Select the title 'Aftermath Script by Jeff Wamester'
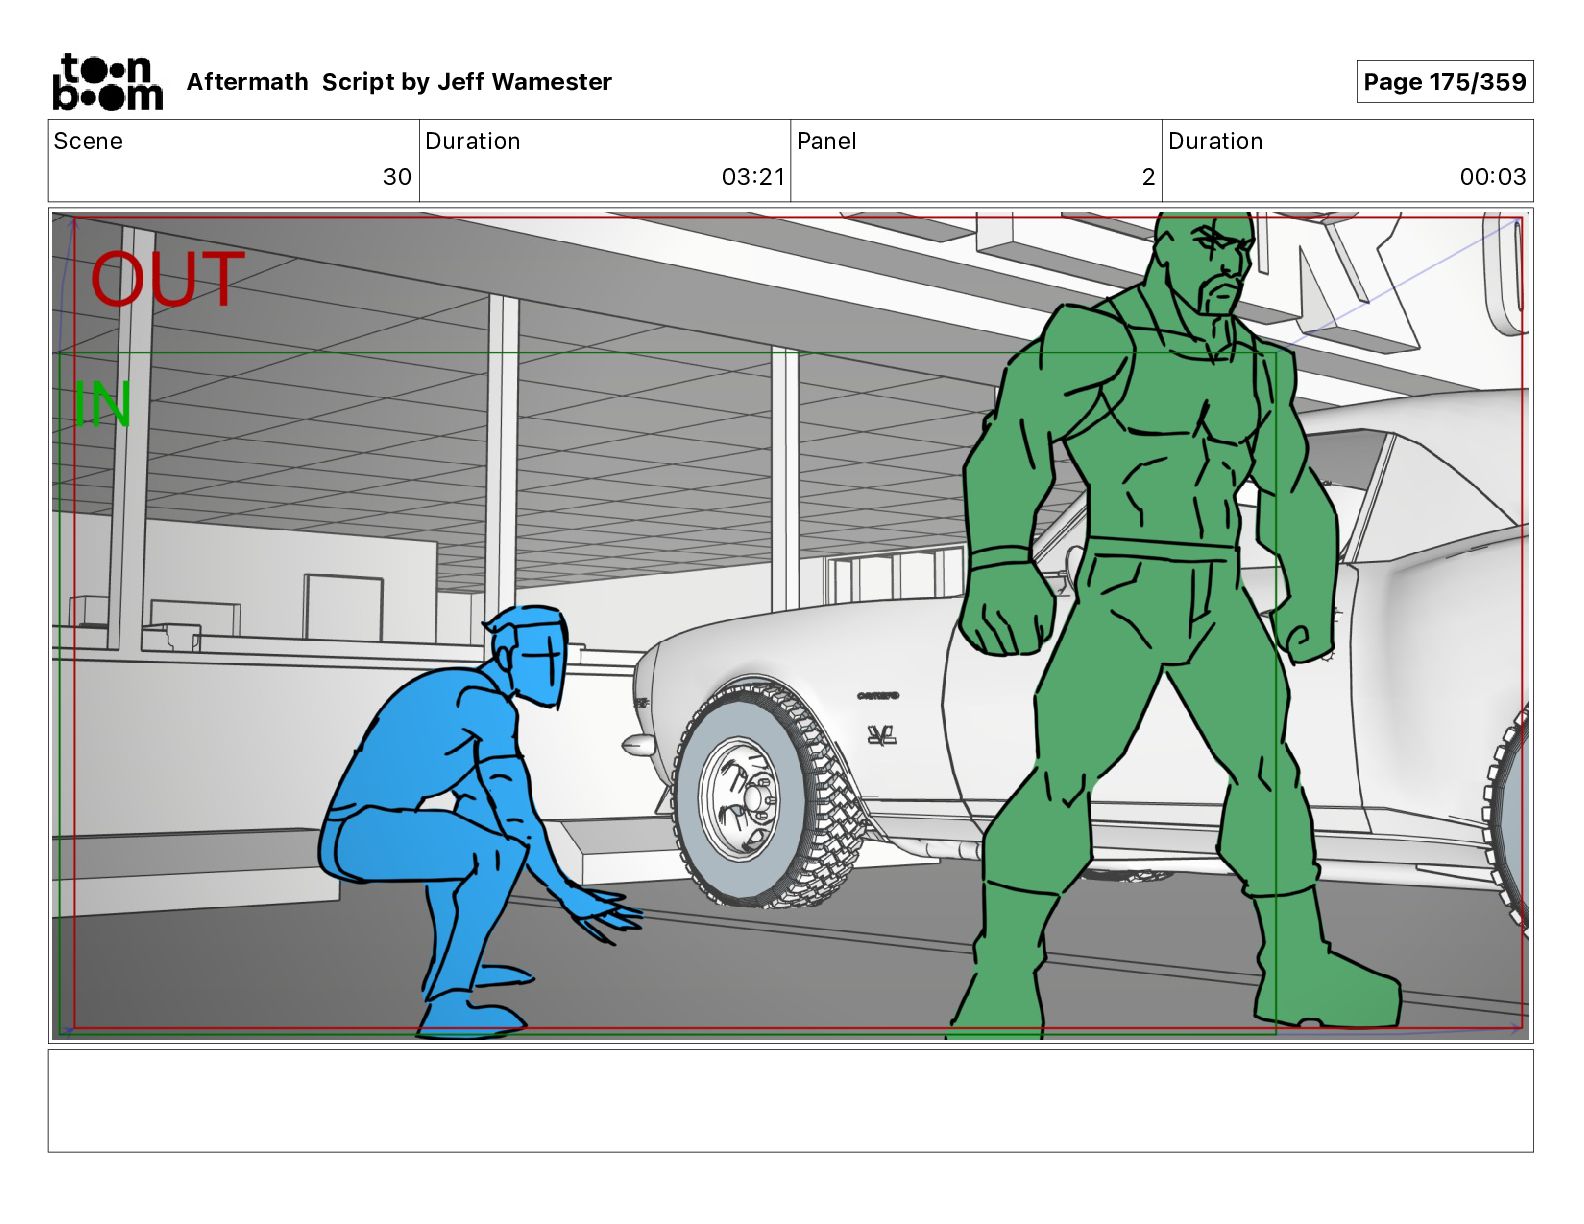 tap(399, 82)
